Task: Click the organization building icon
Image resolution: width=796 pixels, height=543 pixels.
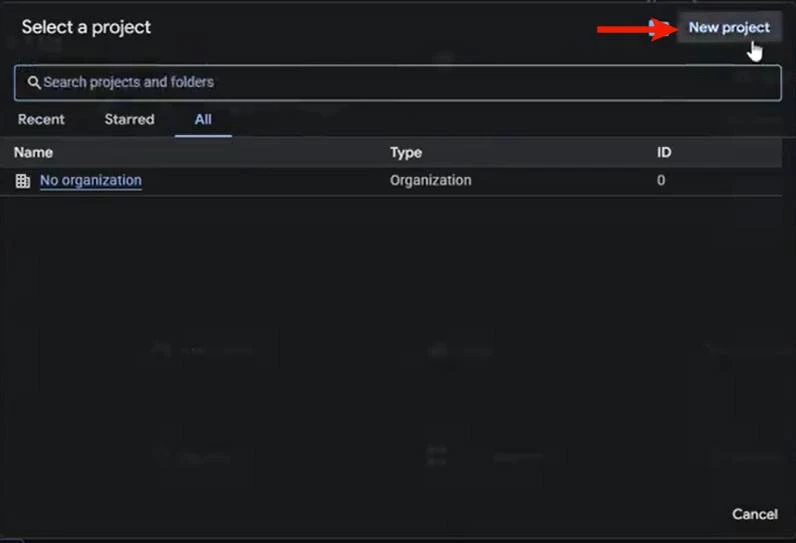Action: tap(23, 181)
